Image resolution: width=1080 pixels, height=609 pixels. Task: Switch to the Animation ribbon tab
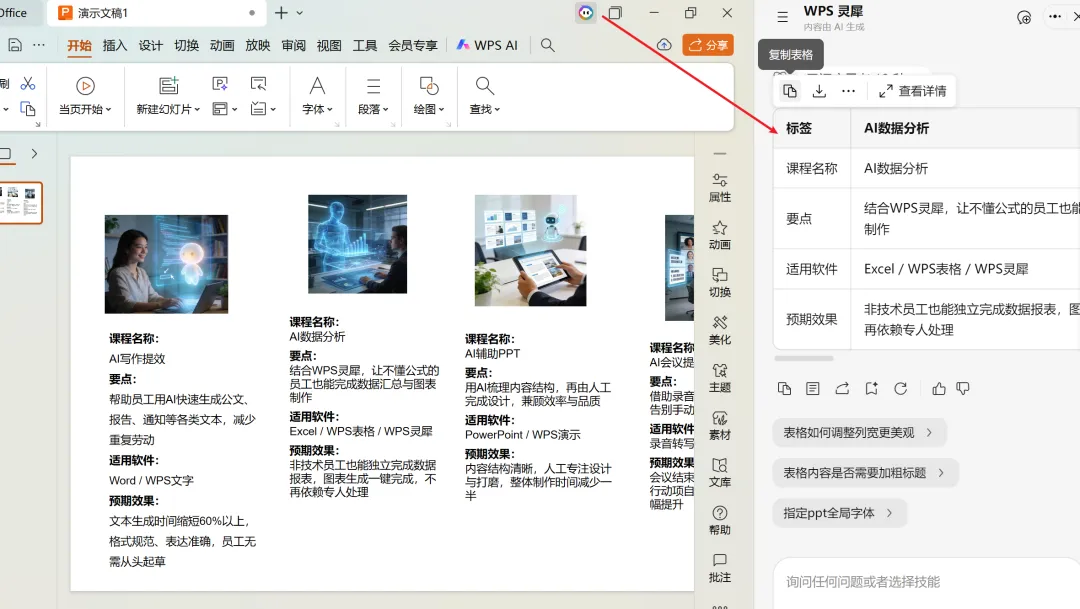coord(222,45)
